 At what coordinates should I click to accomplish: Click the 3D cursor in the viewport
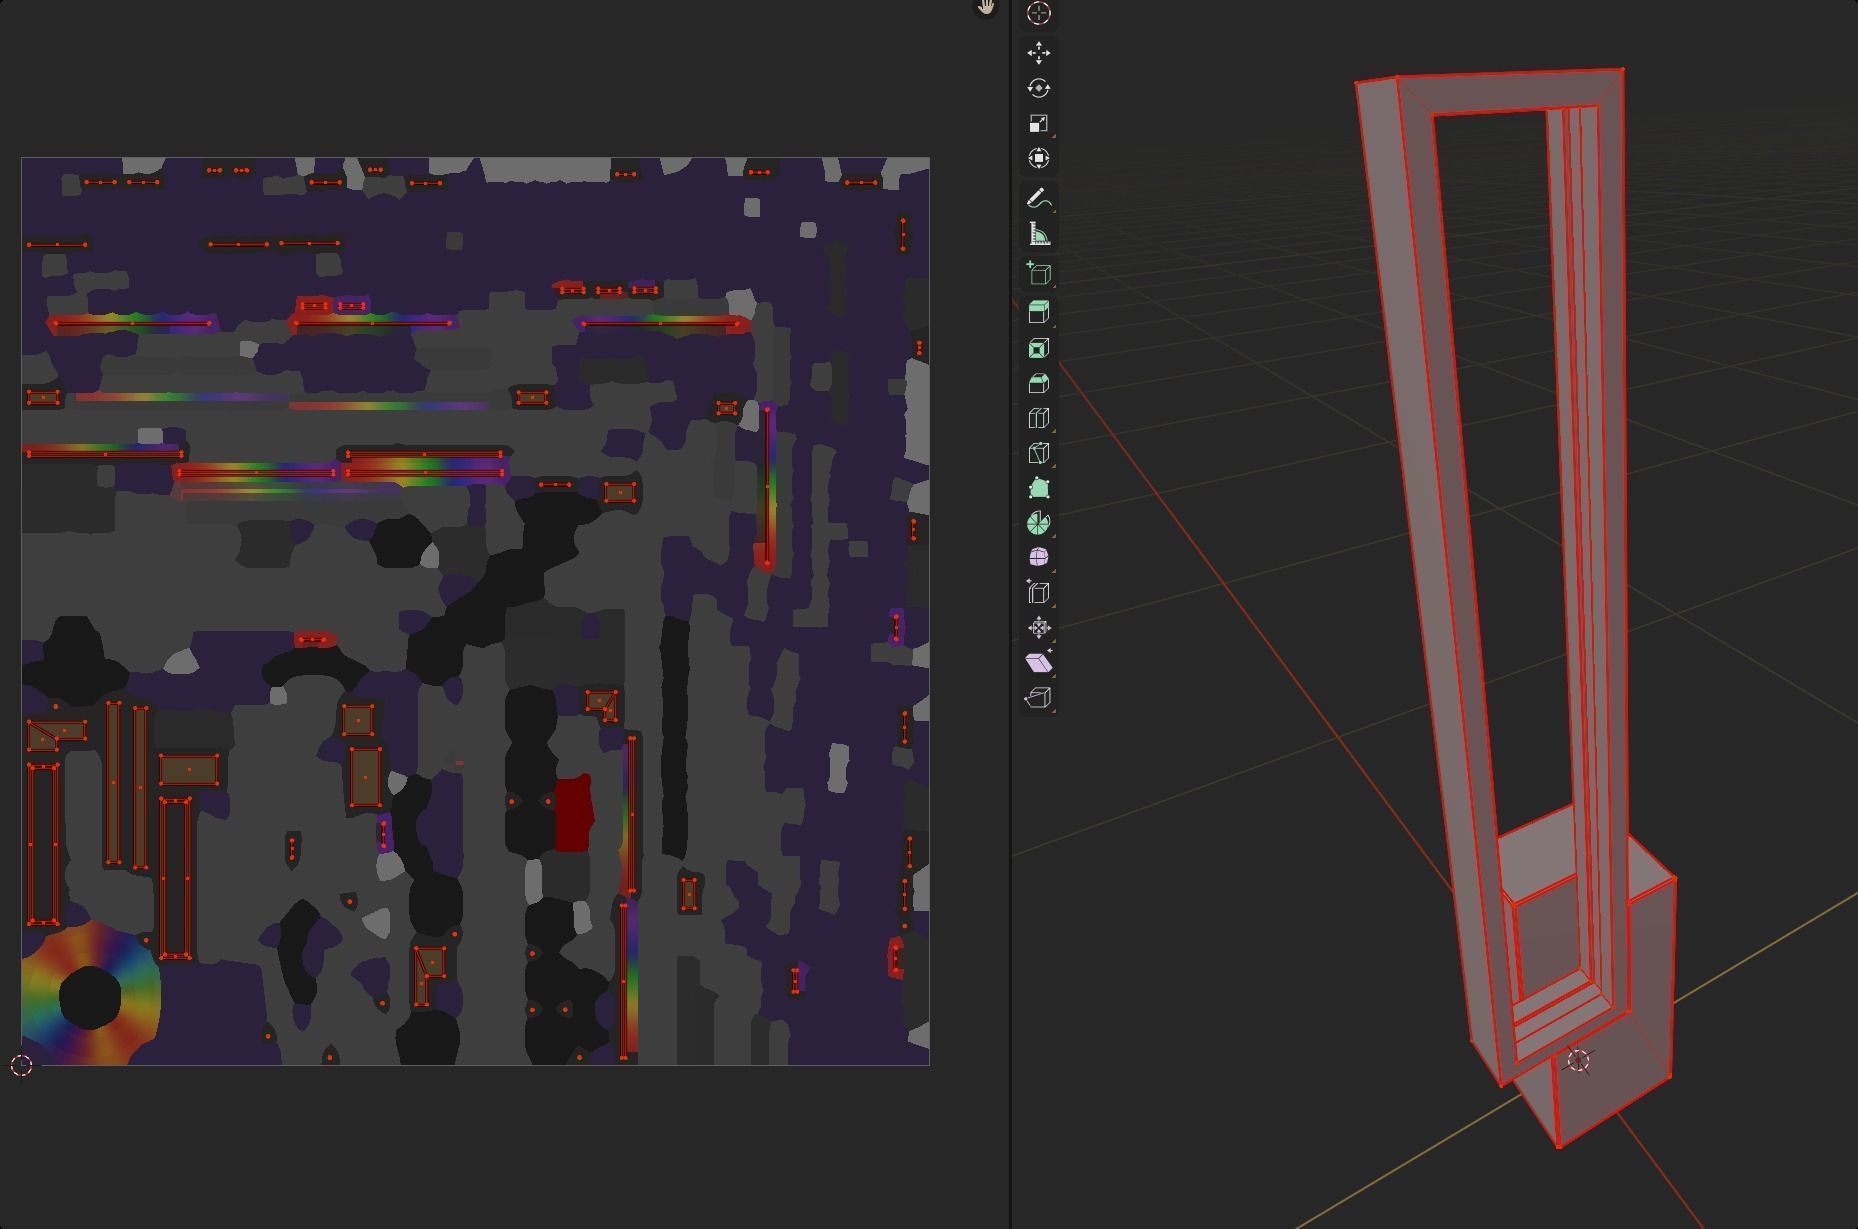coord(1578,1061)
